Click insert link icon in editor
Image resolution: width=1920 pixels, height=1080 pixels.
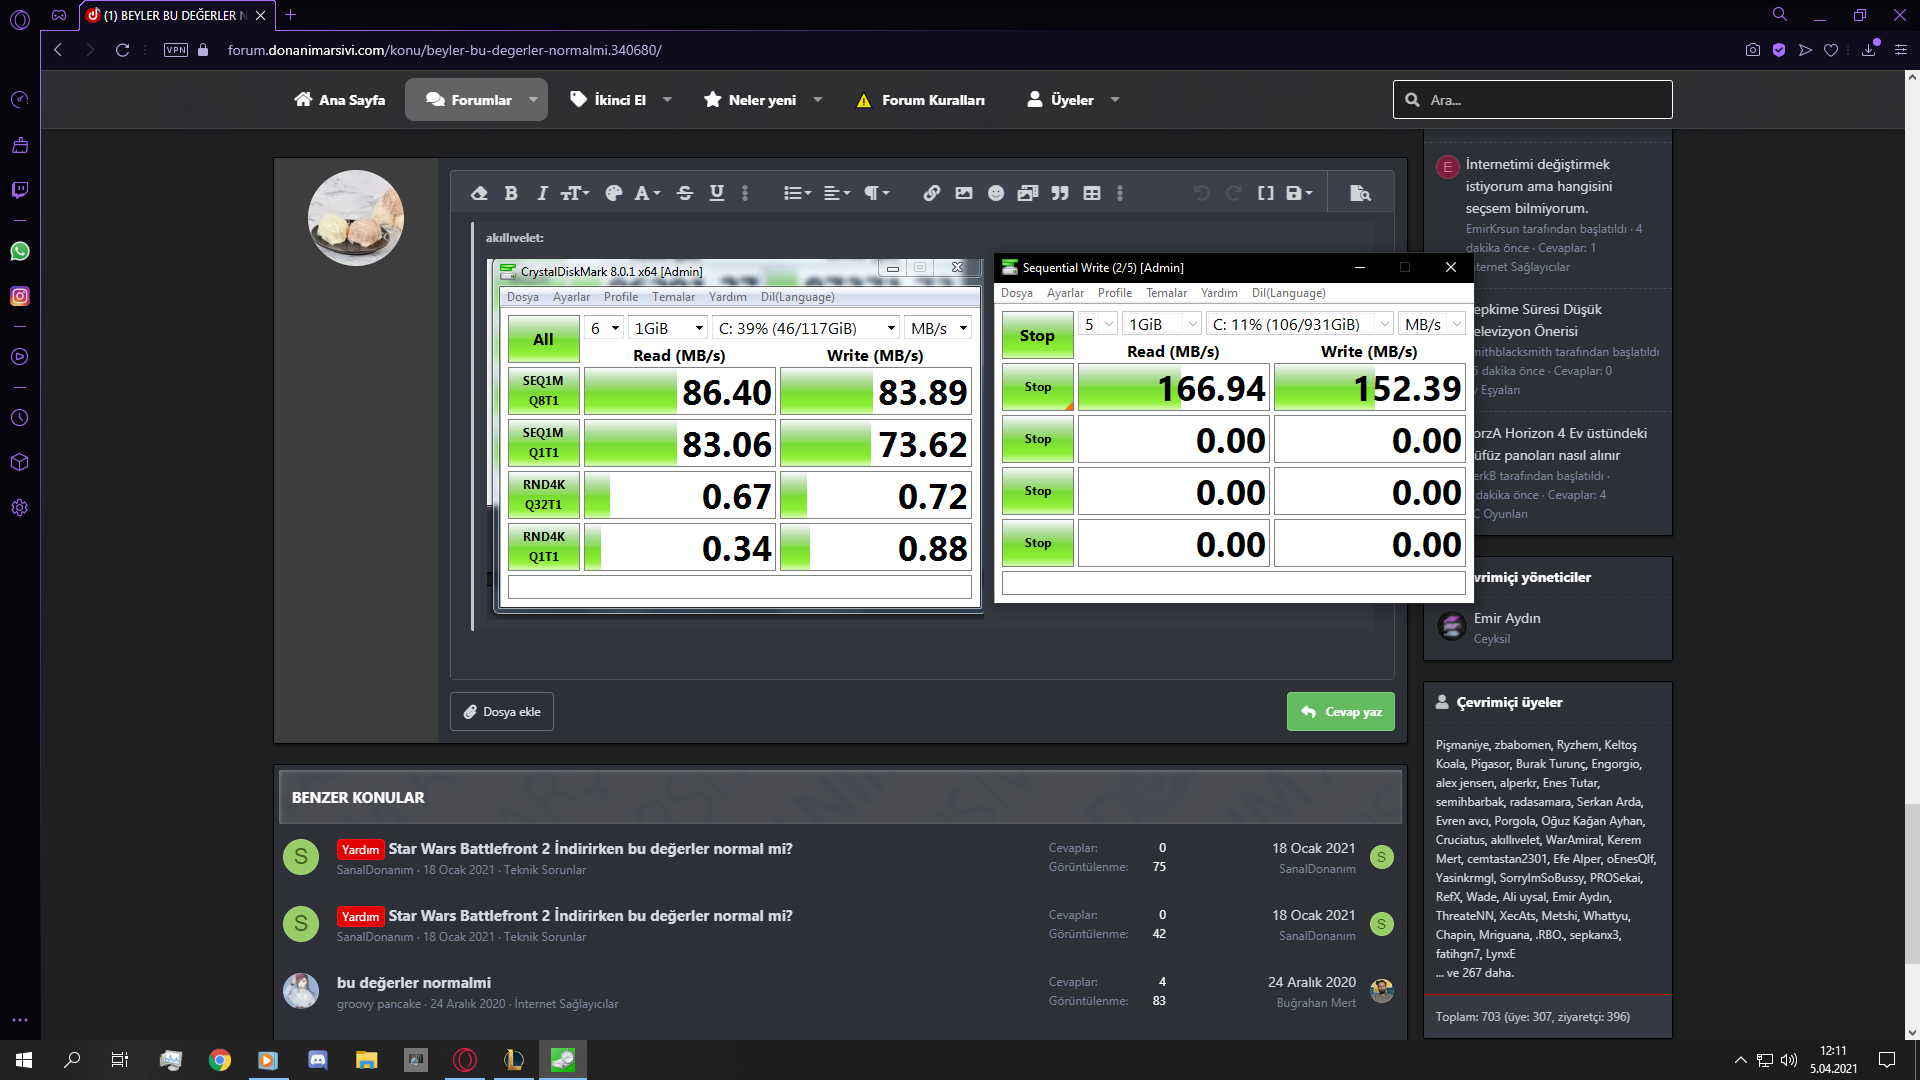point(932,193)
